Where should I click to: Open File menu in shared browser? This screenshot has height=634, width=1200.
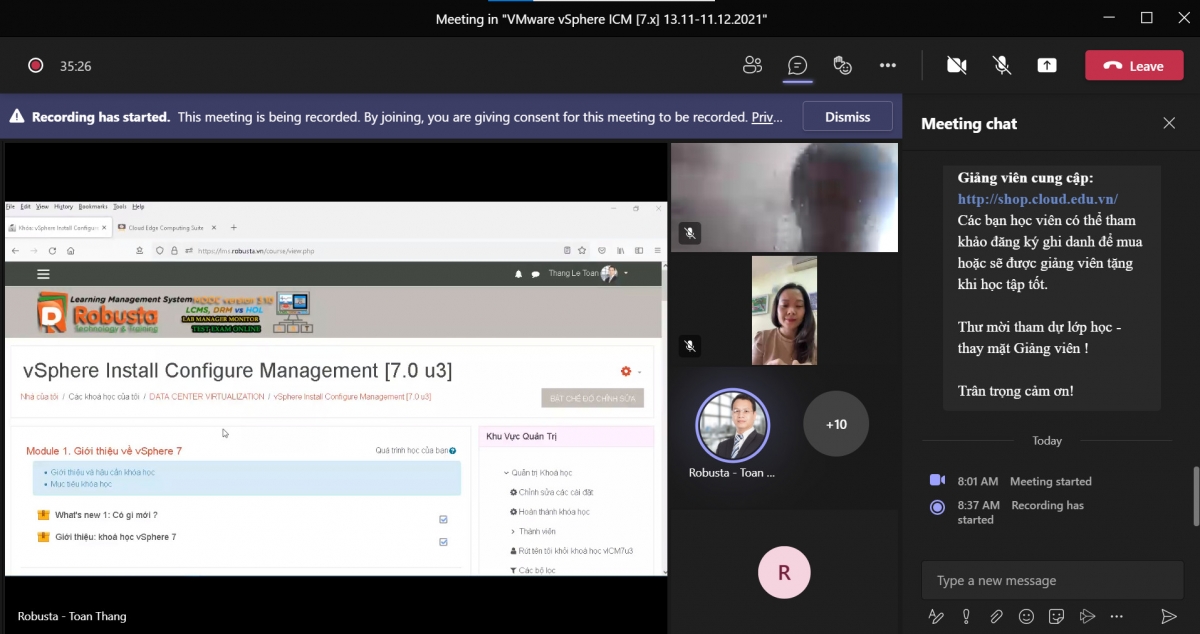pyautogui.click(x=11, y=207)
